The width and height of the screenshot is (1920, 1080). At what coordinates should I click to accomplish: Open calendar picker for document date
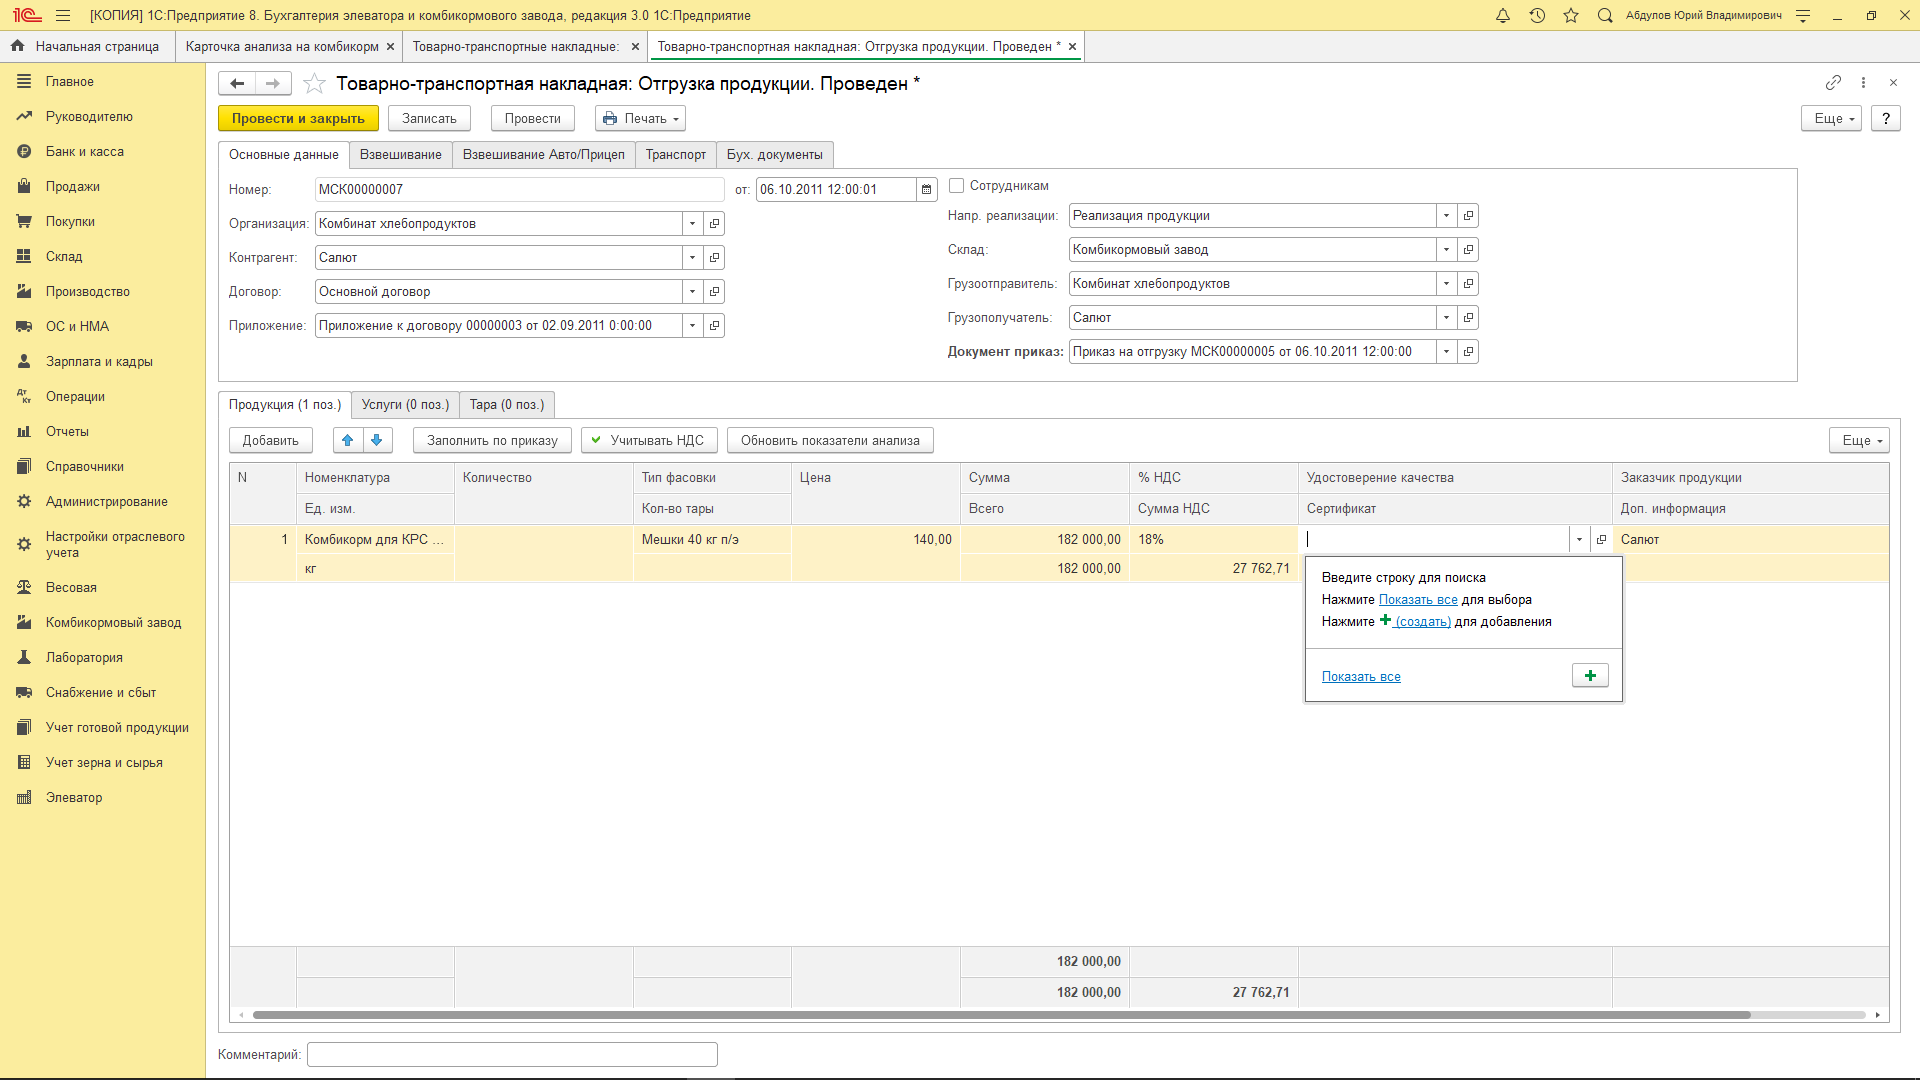pyautogui.click(x=927, y=189)
